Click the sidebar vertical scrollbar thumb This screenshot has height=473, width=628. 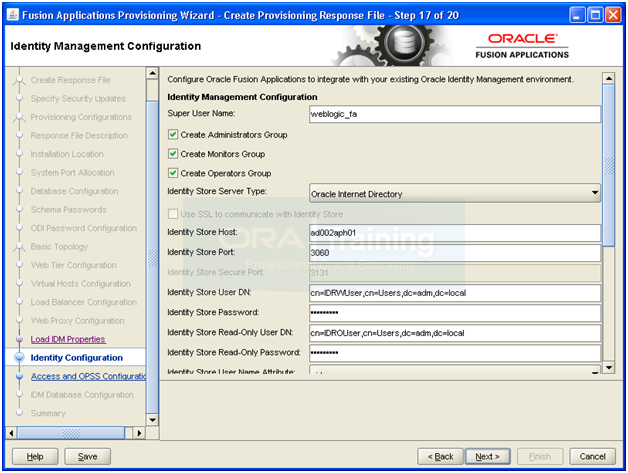[x=152, y=258]
